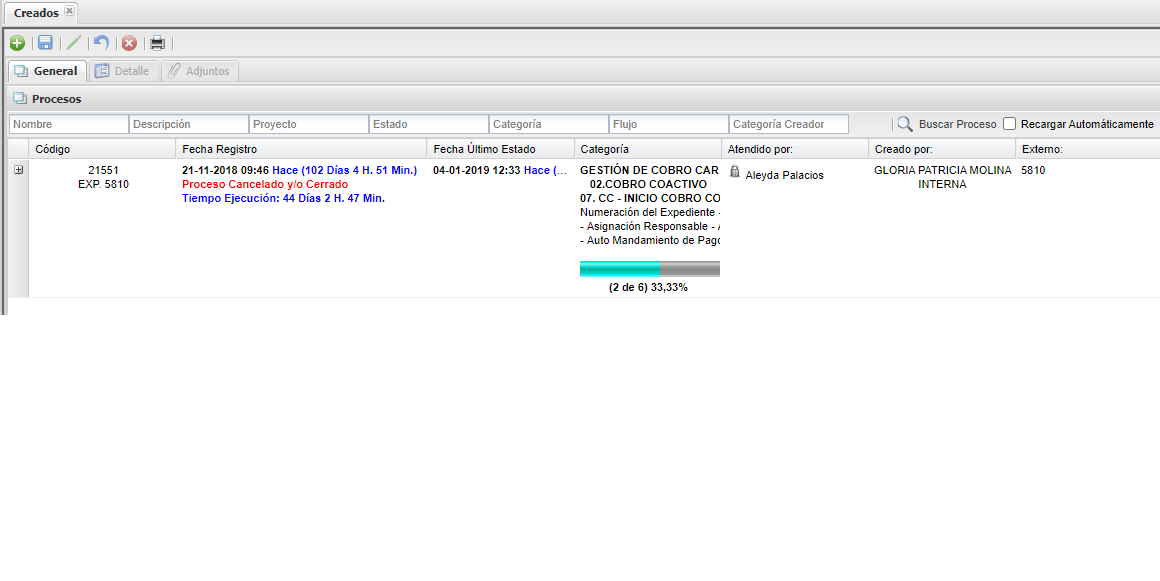Focus the Estado filter field
The height and width of the screenshot is (581, 1160).
428,124
